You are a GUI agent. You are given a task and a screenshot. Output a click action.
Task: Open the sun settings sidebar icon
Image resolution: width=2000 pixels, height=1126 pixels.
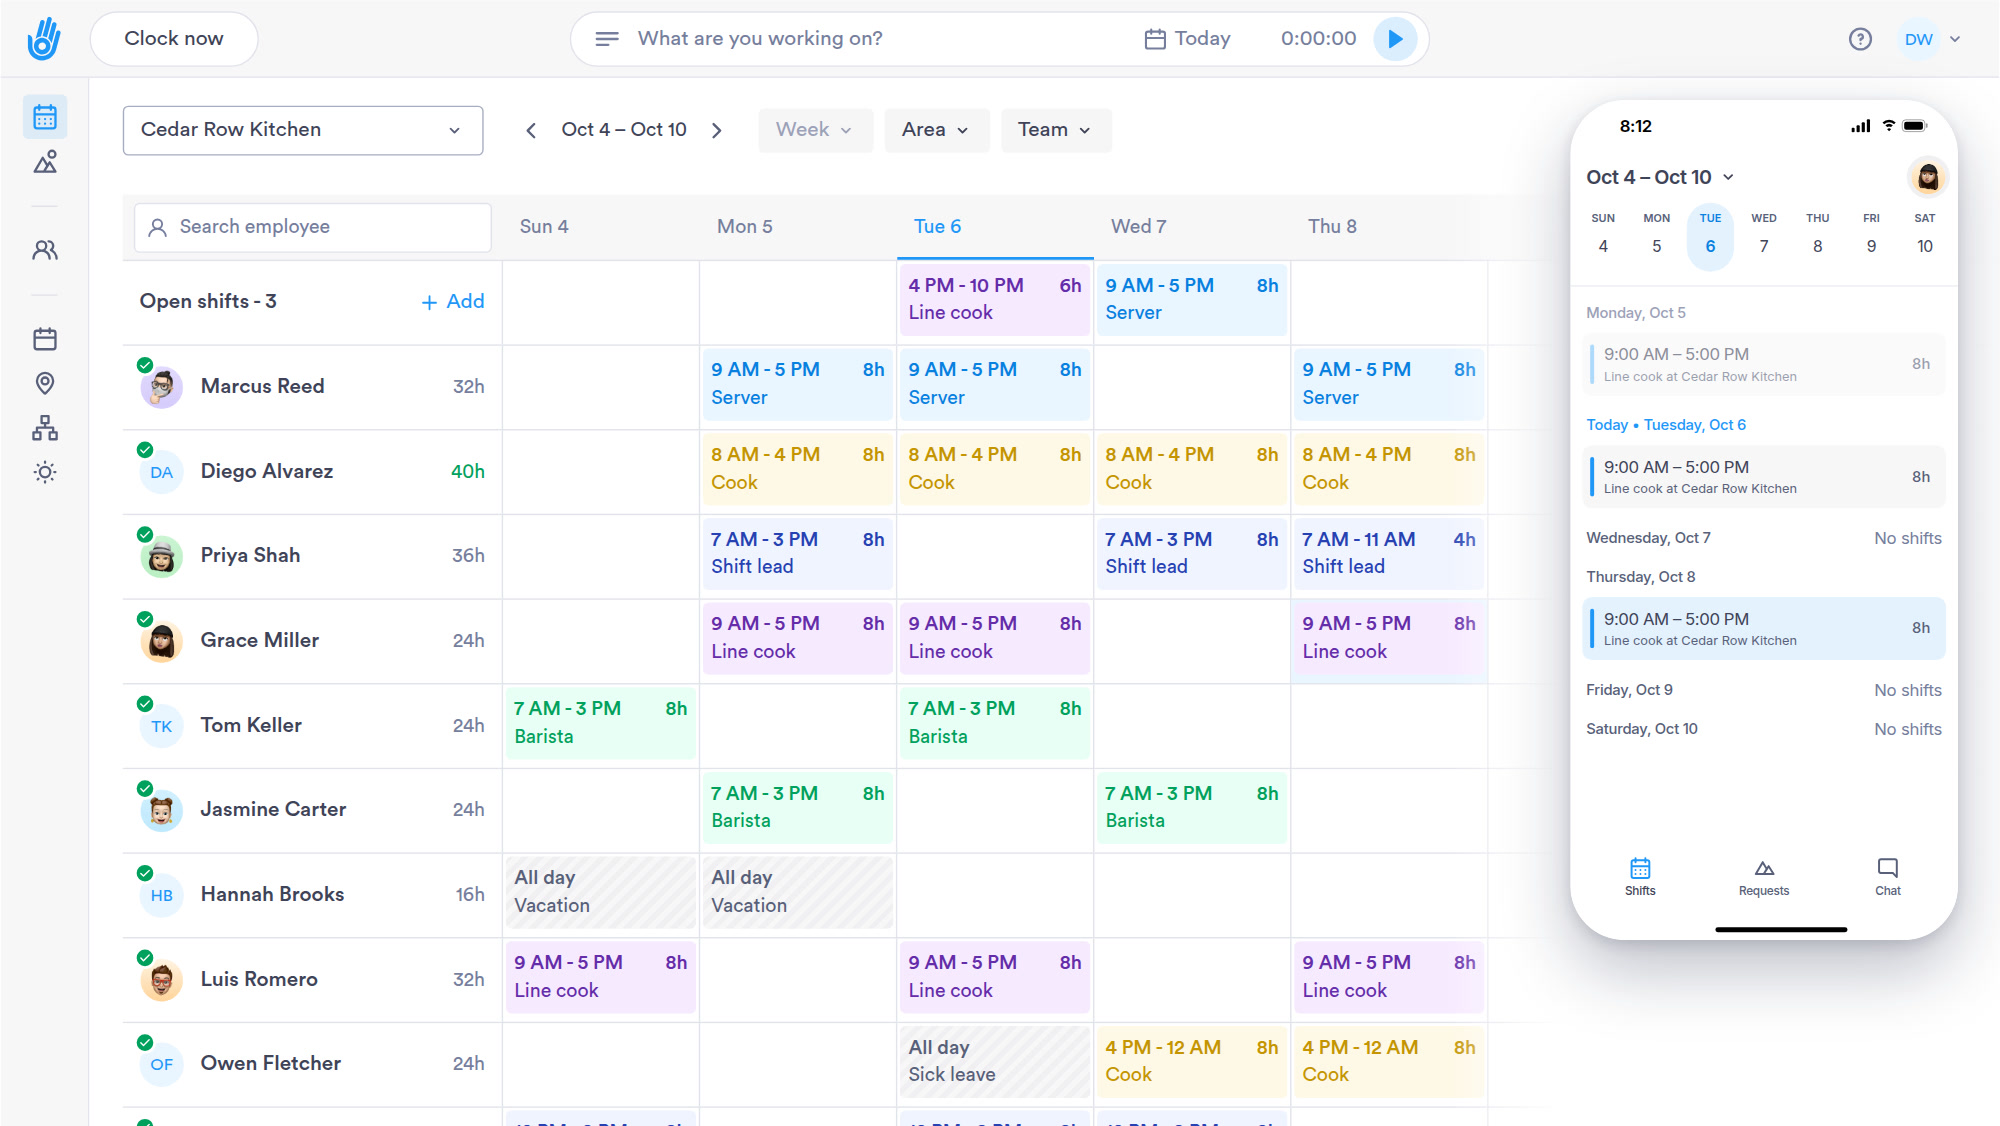(x=45, y=472)
